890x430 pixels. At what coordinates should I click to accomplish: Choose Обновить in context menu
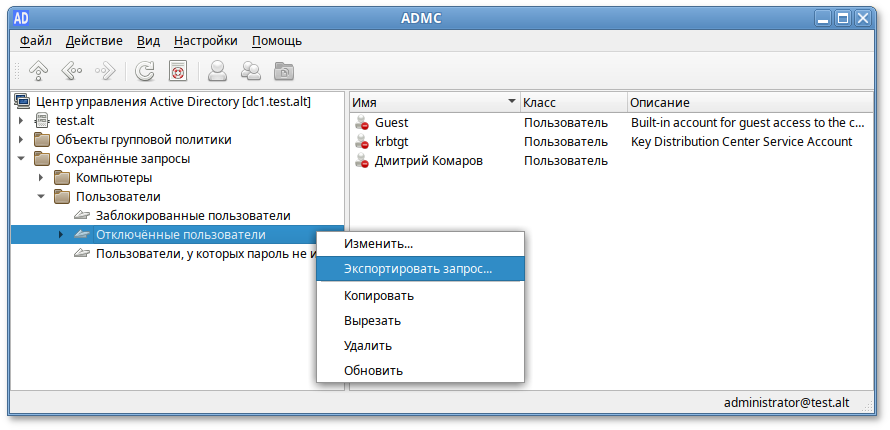coord(420,370)
